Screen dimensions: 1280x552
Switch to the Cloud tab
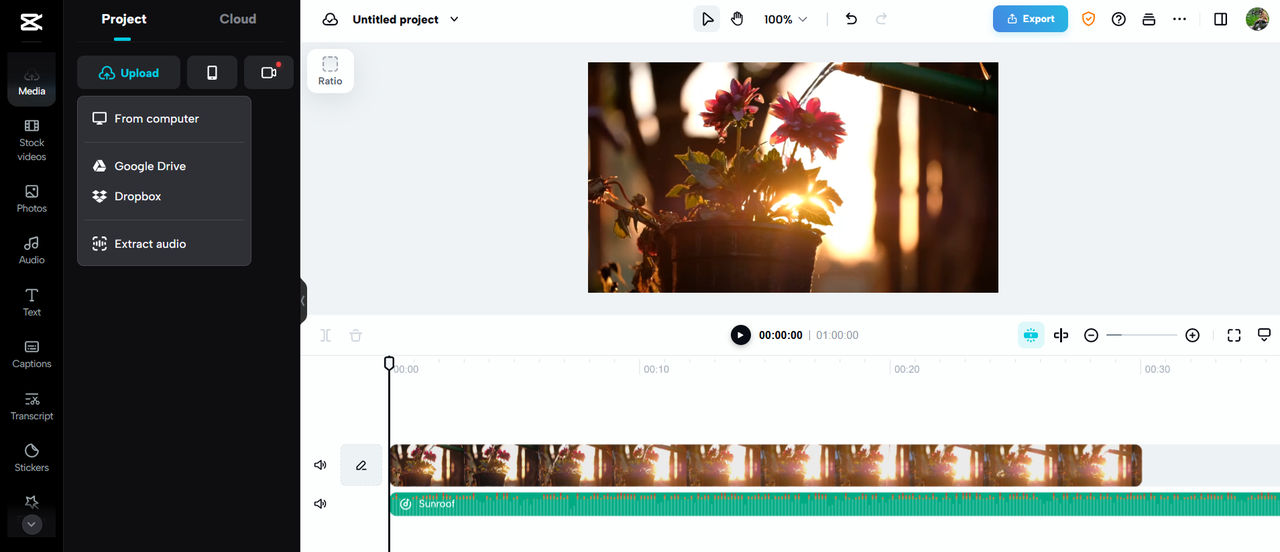[238, 19]
